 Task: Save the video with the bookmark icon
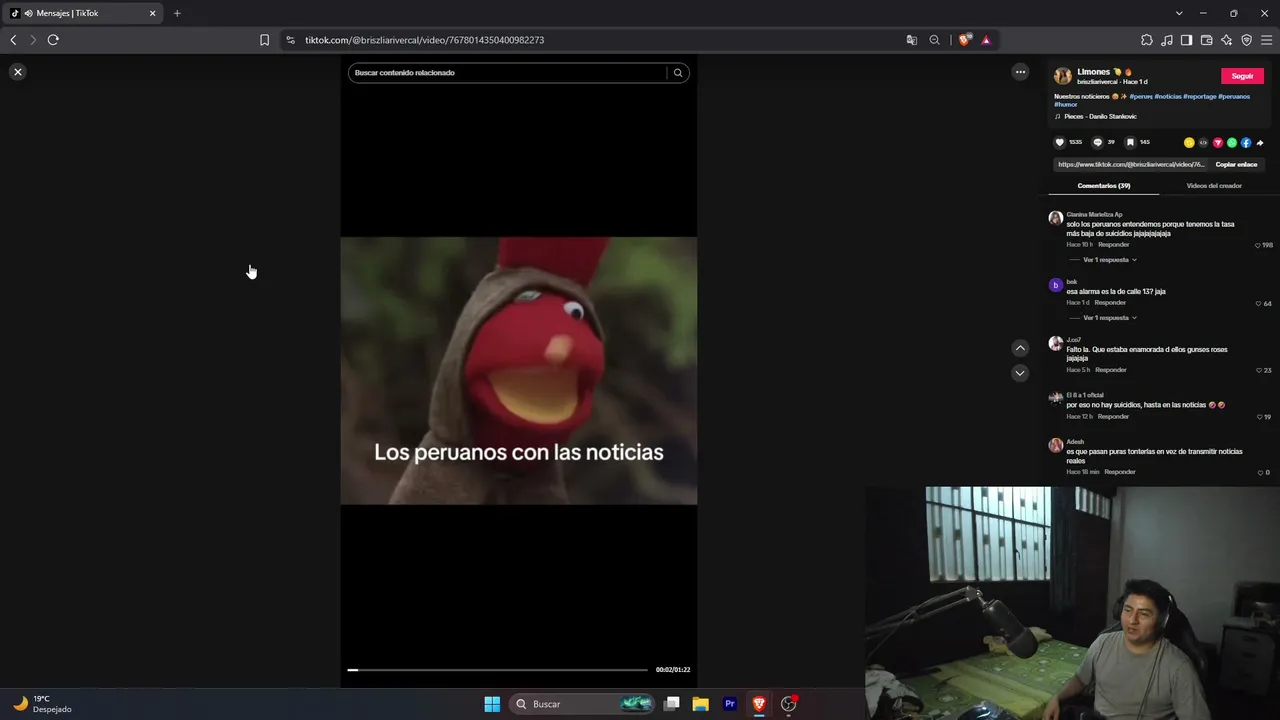[x=1130, y=142]
